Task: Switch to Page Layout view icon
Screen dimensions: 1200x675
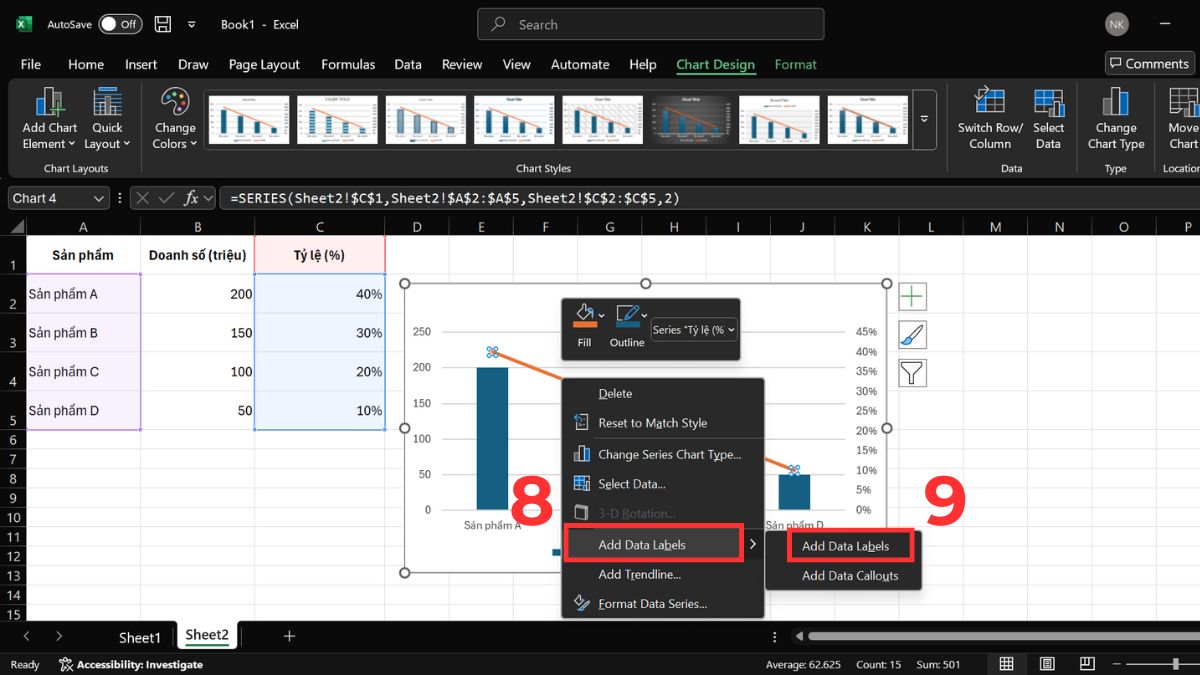Action: click(x=1046, y=664)
